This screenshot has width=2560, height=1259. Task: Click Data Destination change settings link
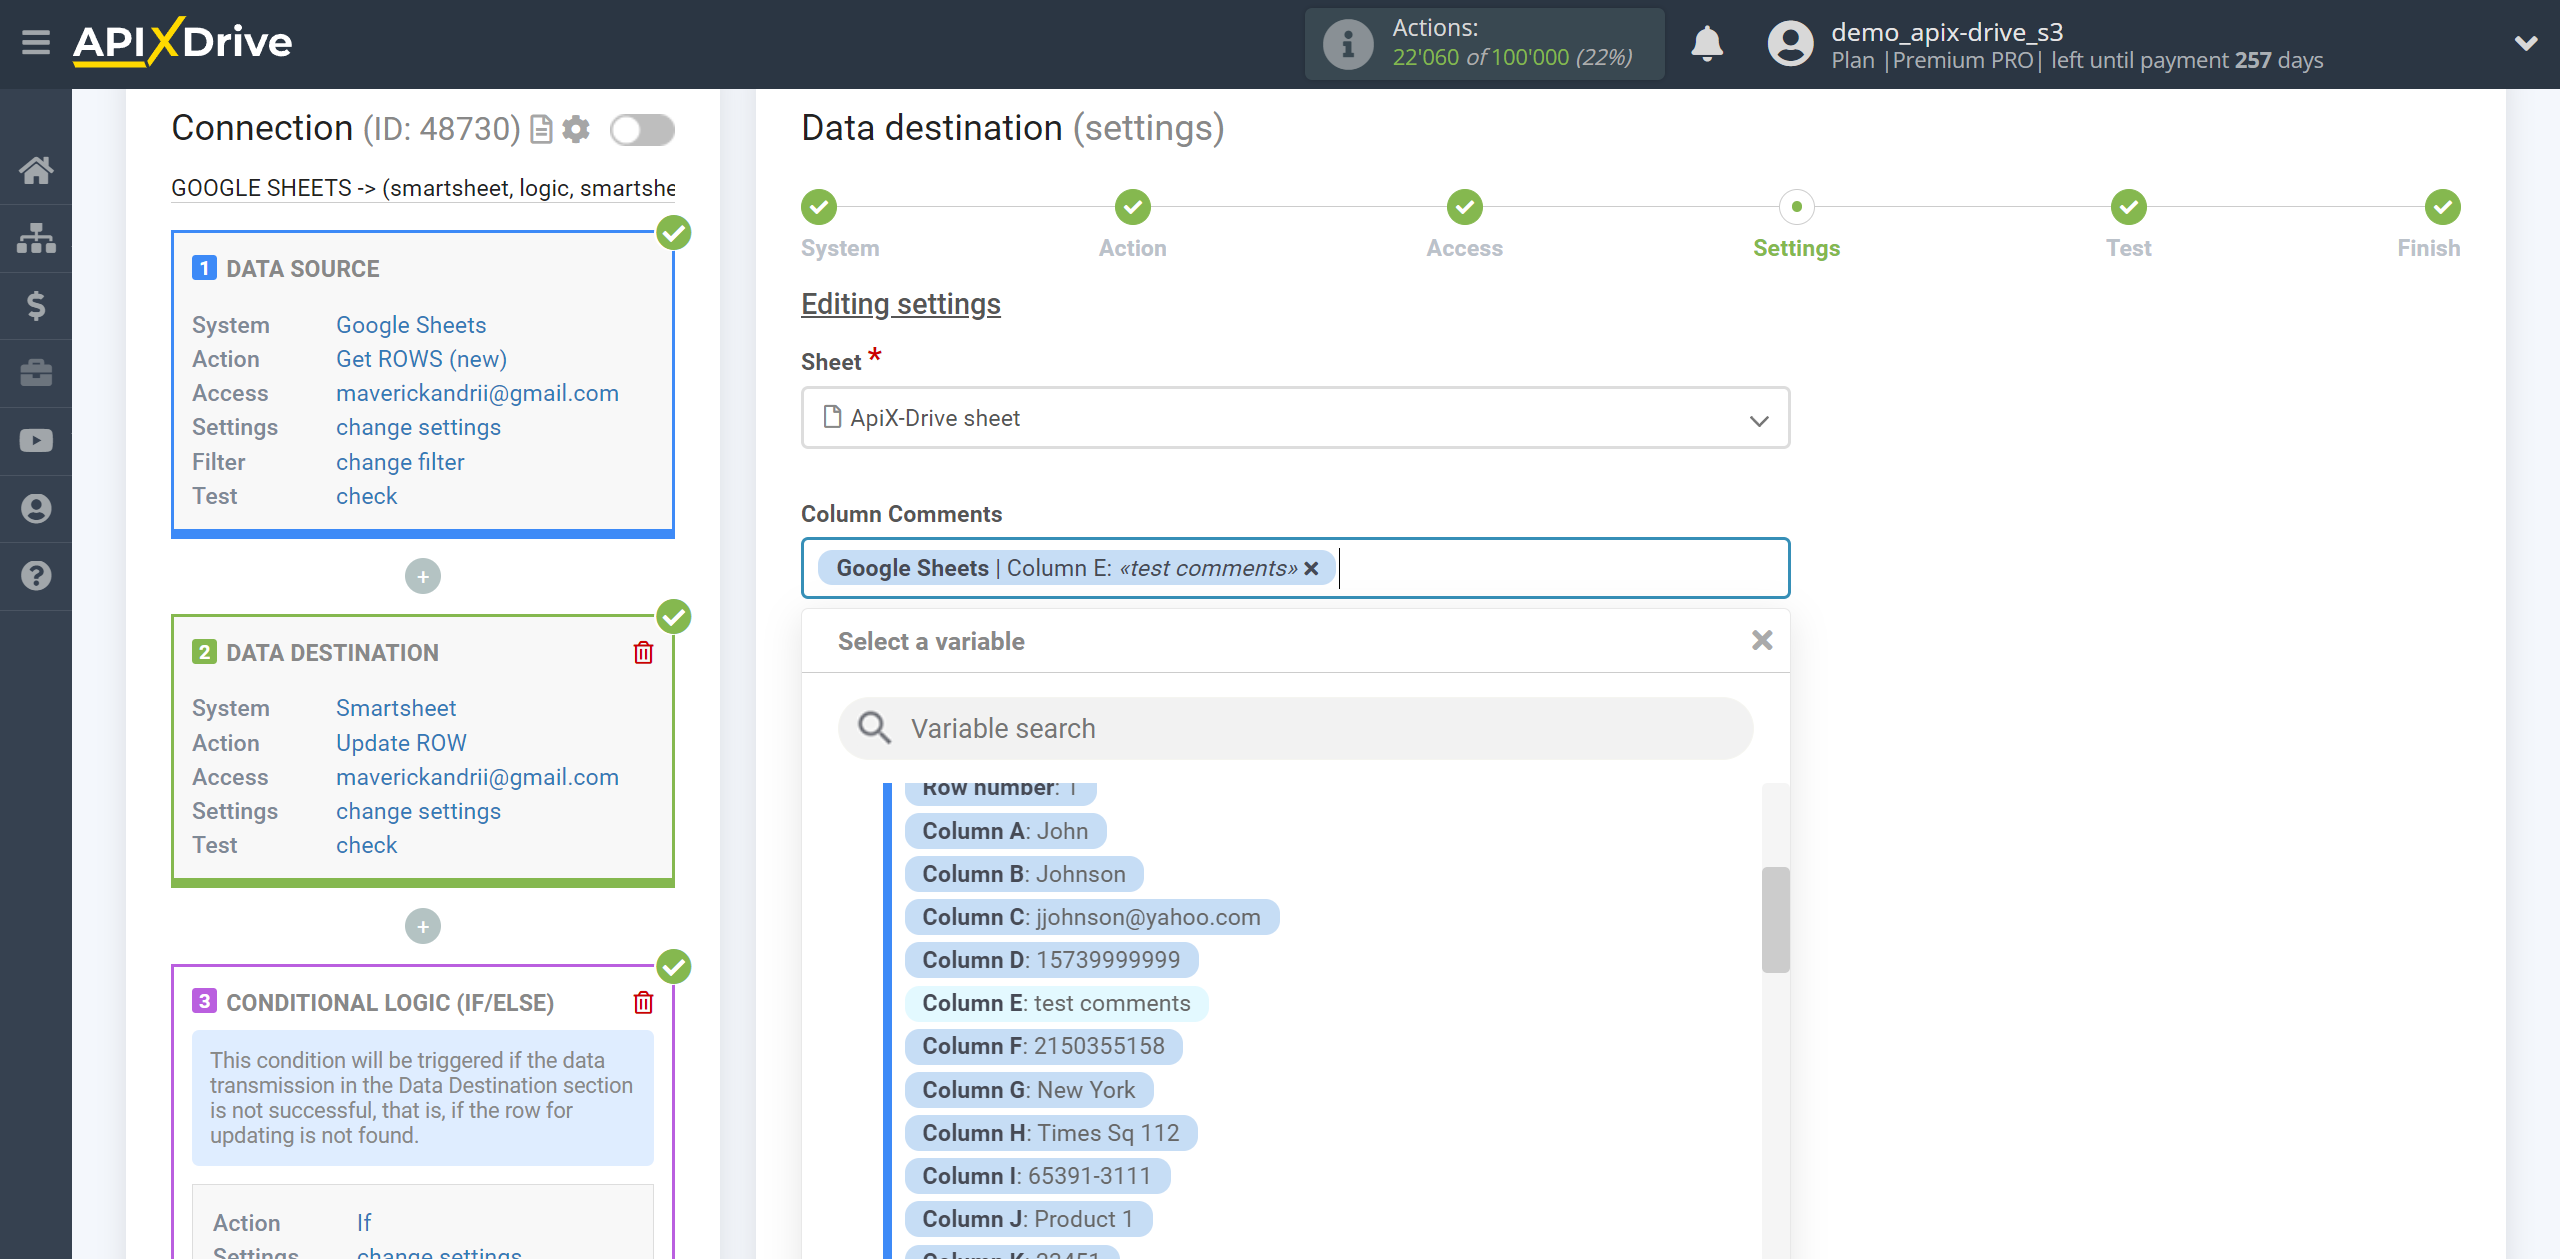coord(418,811)
